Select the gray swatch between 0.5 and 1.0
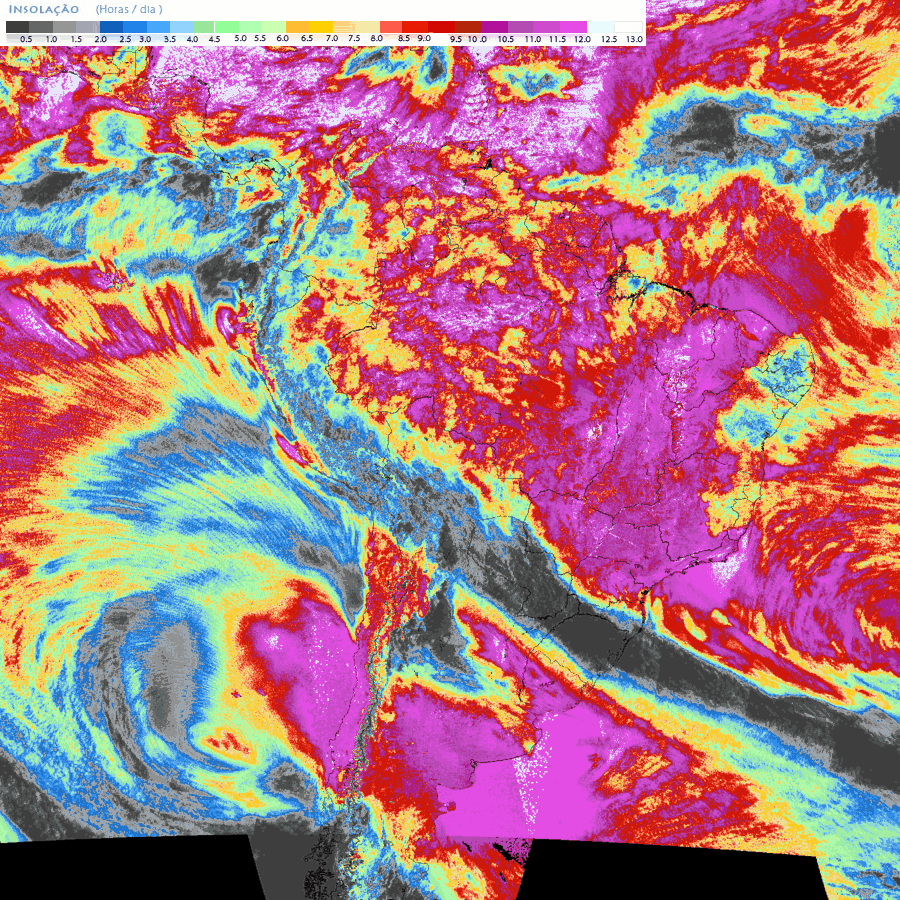Viewport: 900px width, 900px height. click(x=41, y=27)
